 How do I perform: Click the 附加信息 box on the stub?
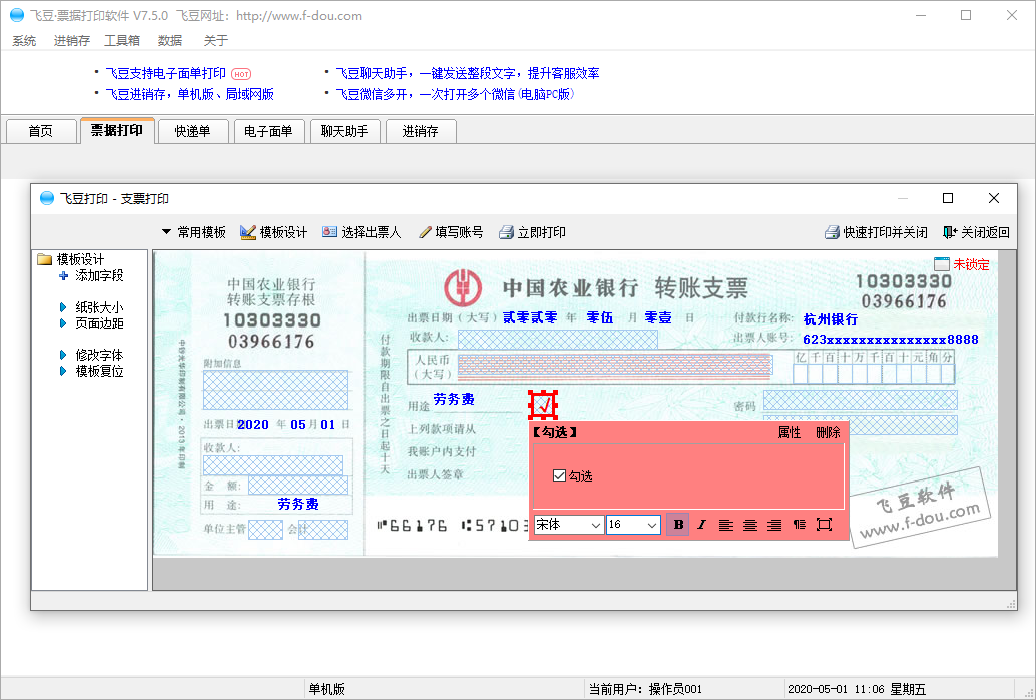pos(275,390)
